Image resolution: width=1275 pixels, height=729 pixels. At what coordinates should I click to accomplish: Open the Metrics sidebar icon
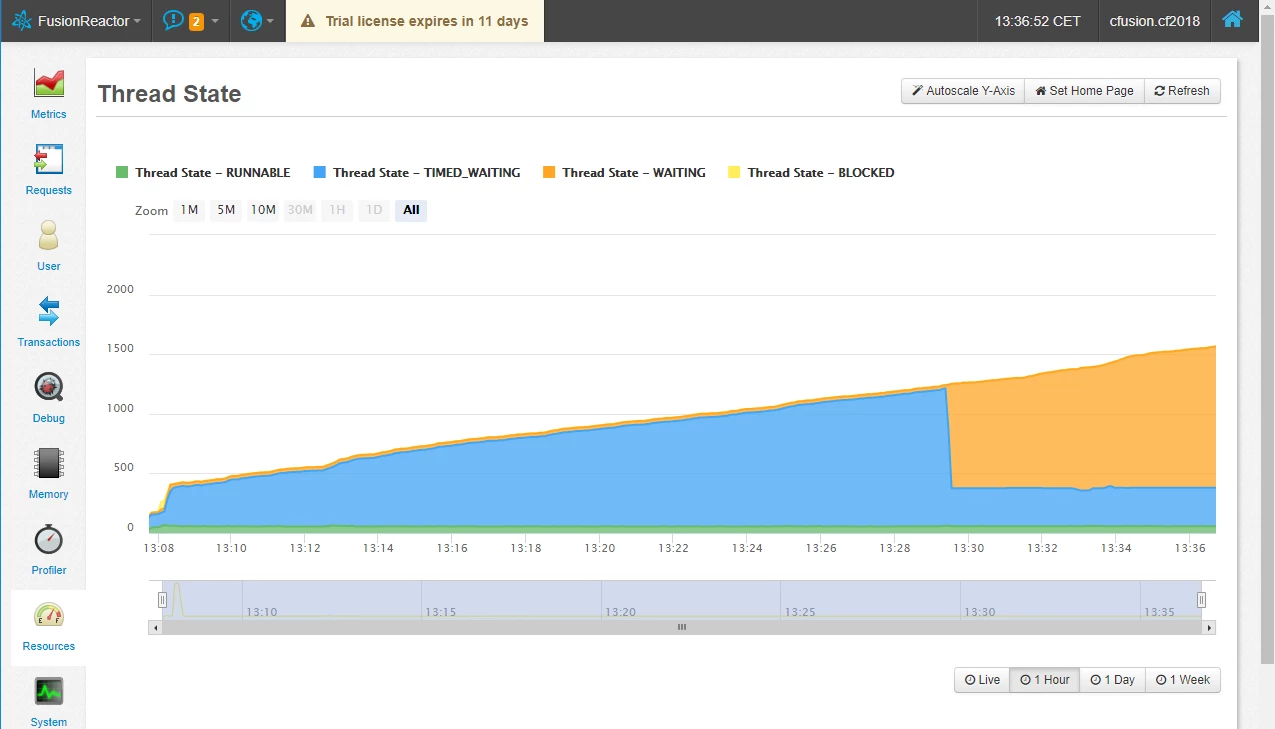coord(48,83)
